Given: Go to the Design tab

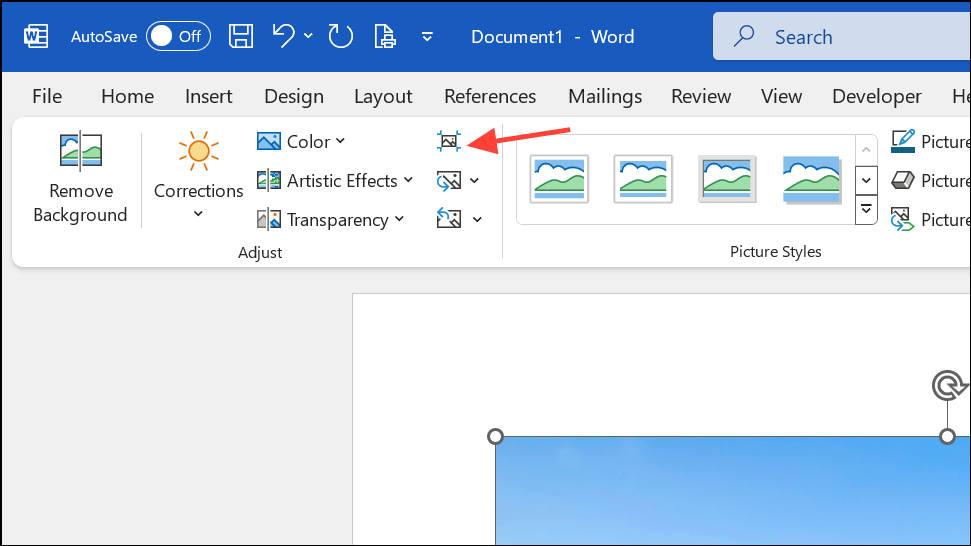Looking at the screenshot, I should 294,97.
